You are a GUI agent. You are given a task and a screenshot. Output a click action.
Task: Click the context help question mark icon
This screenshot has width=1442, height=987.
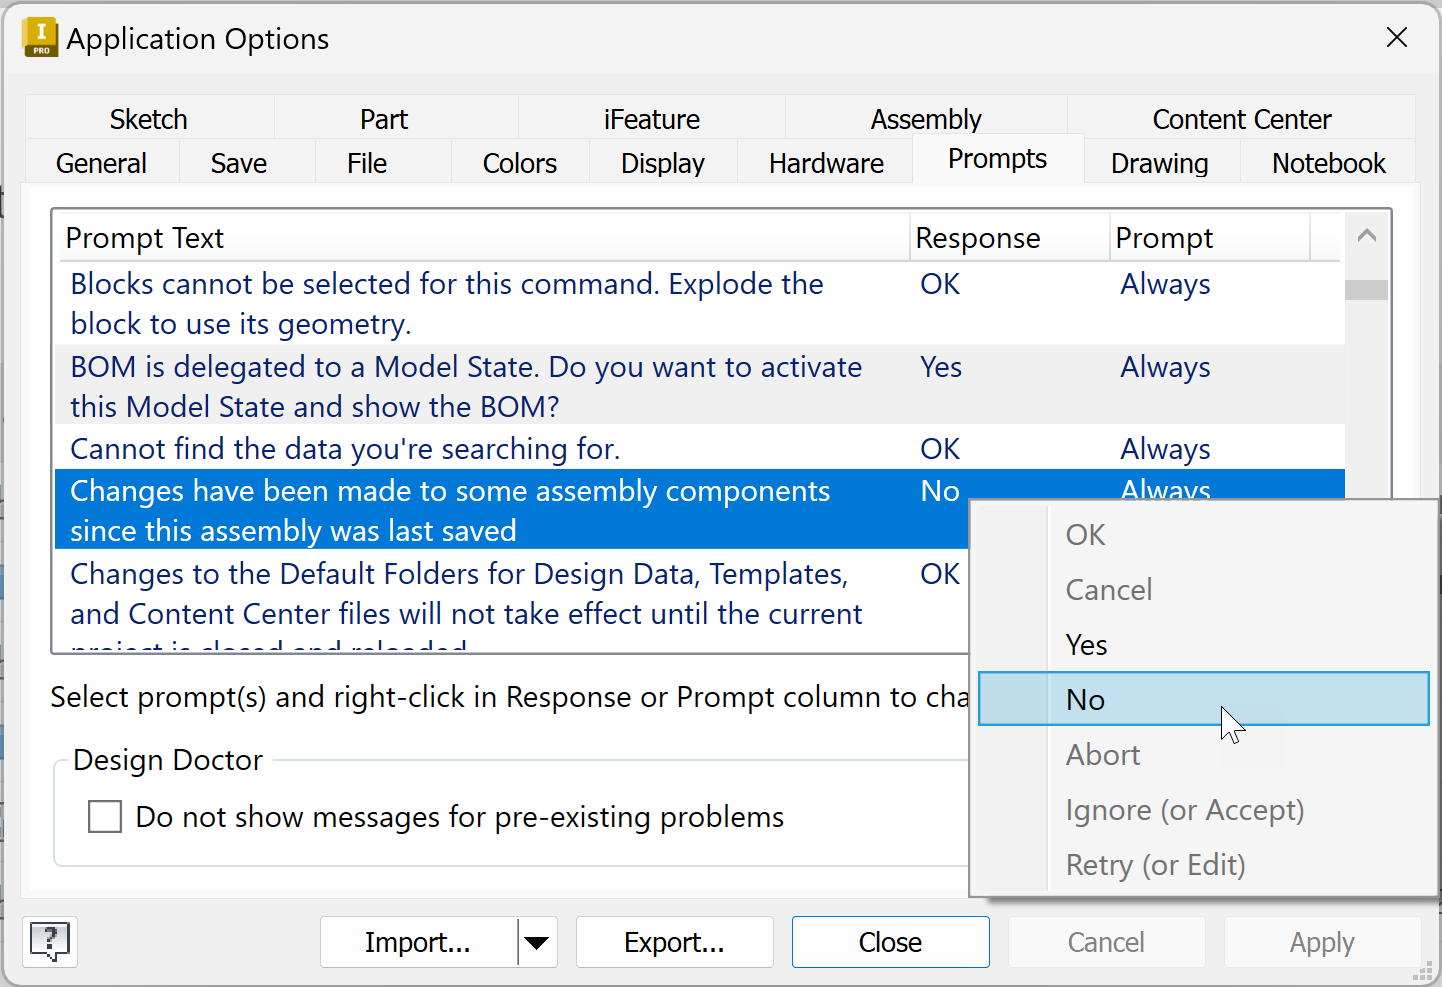(49, 941)
